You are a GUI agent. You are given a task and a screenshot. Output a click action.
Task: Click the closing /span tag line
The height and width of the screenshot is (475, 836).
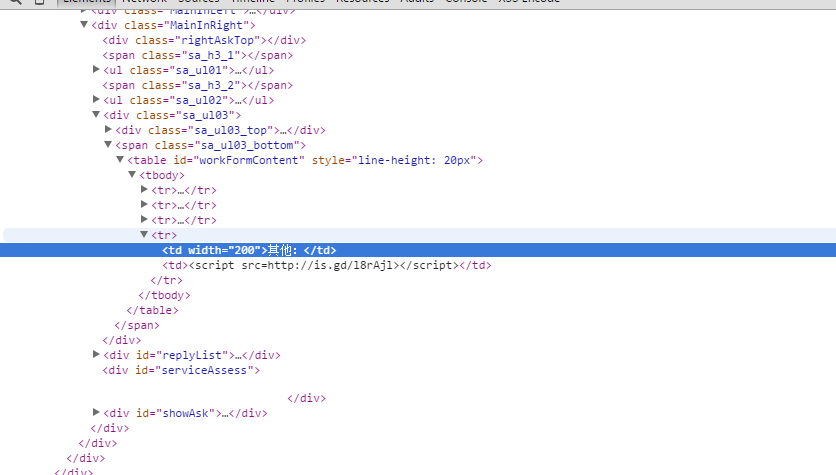point(137,325)
